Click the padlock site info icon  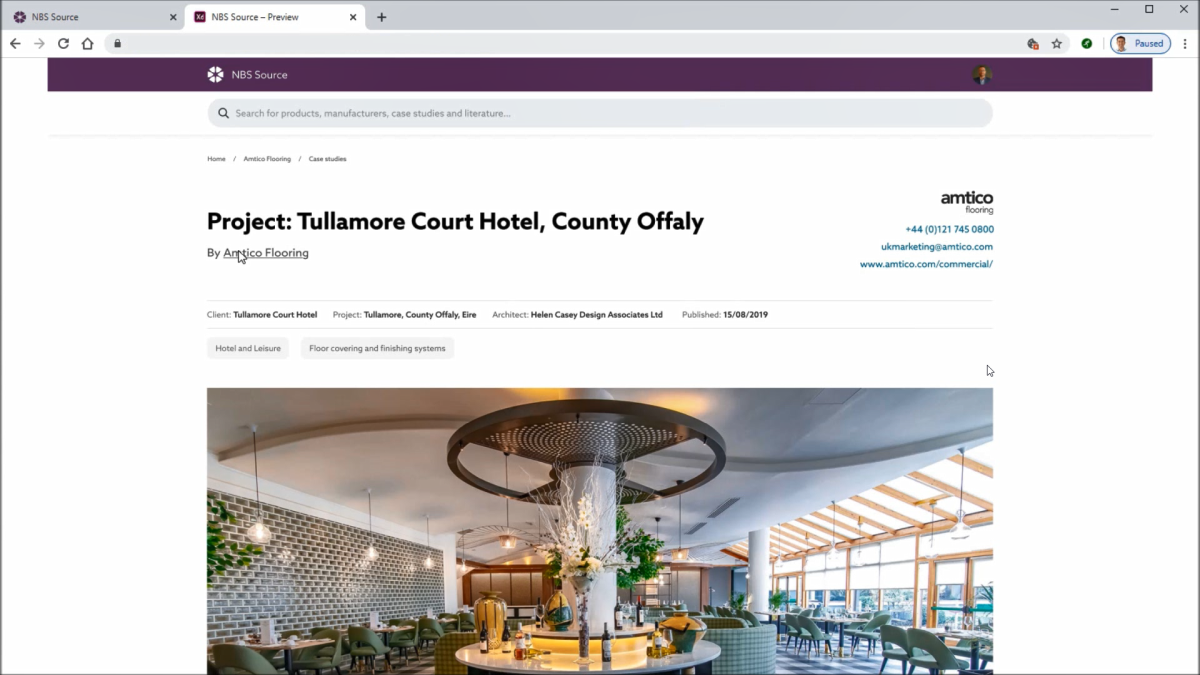click(117, 44)
